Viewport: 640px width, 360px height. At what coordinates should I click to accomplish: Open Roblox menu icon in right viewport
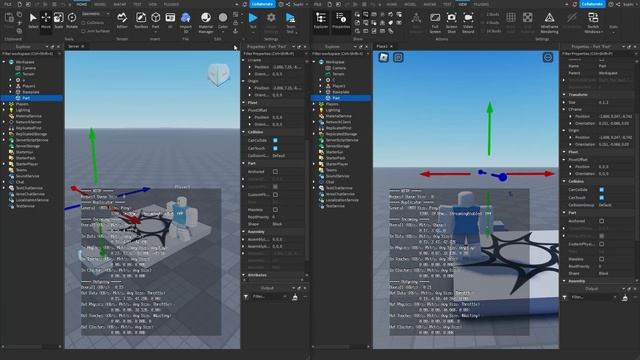[383, 58]
